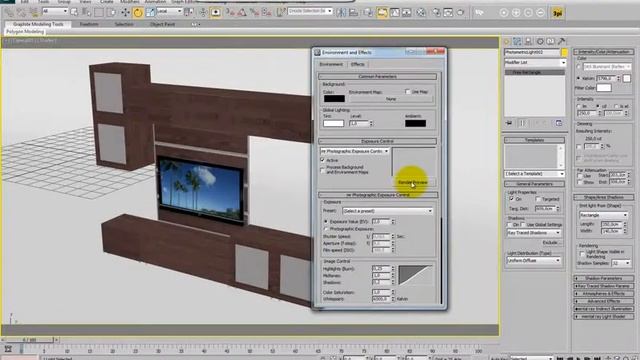Select the Rotate tool in main toolbar
640x360 pixels.
pyautogui.click(x=138, y=13)
